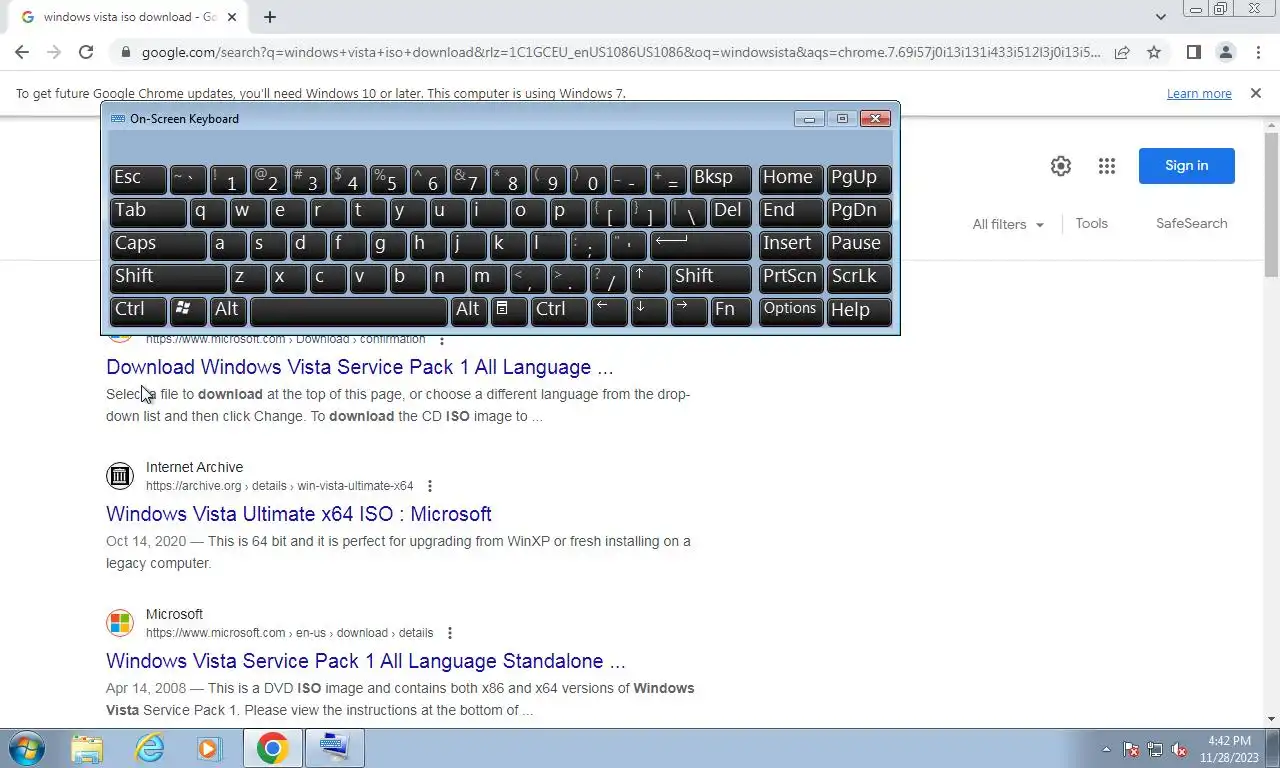Toggle the Caps key on keyboard

tap(158, 245)
